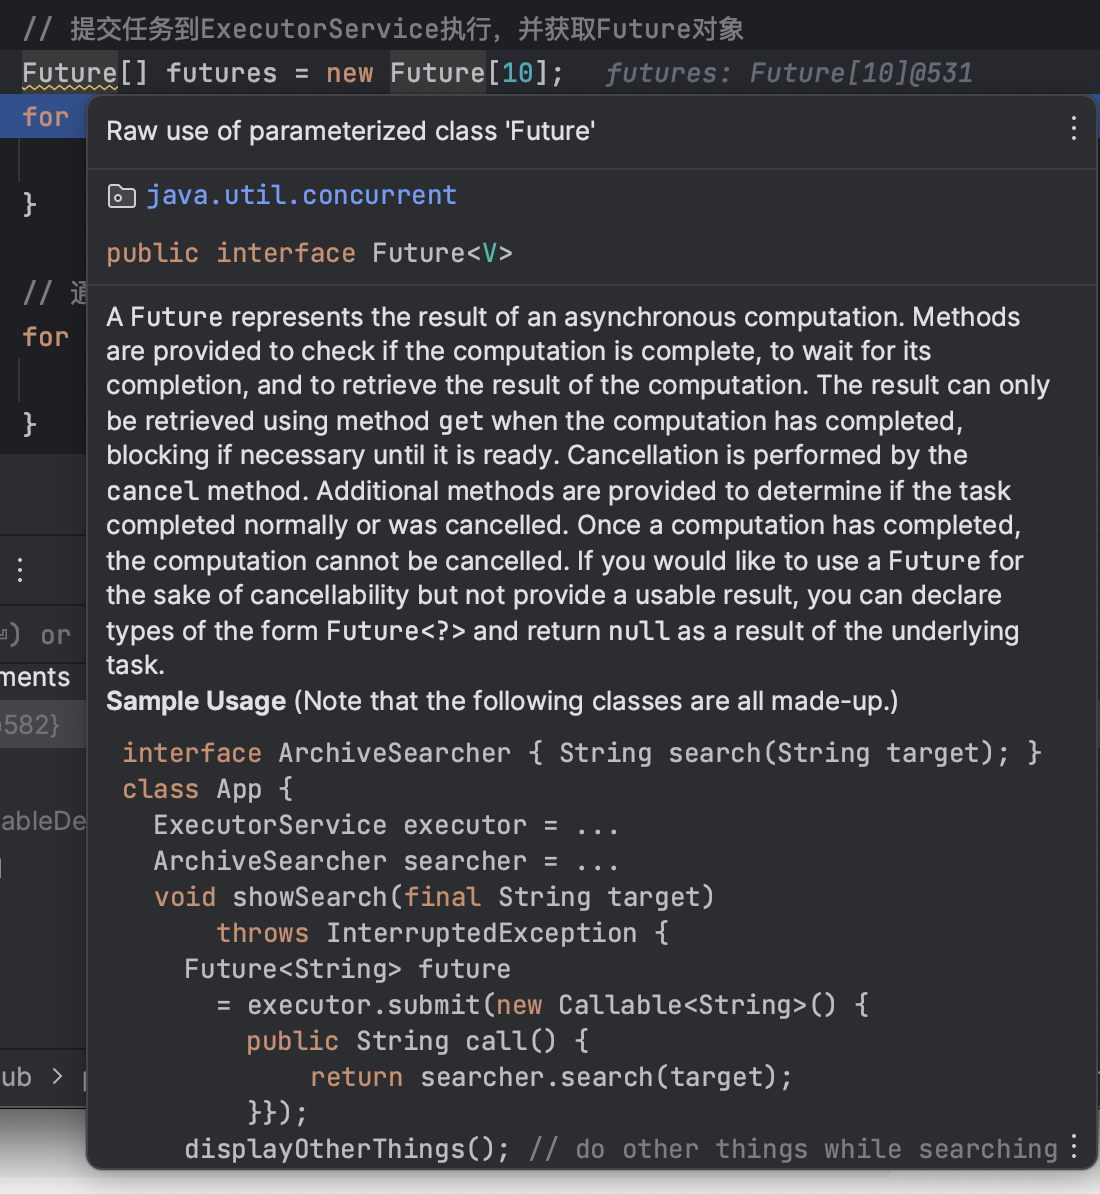The image size is (1100, 1194).
Task: Click the type parameter V in the Future signature
Action: click(x=489, y=253)
